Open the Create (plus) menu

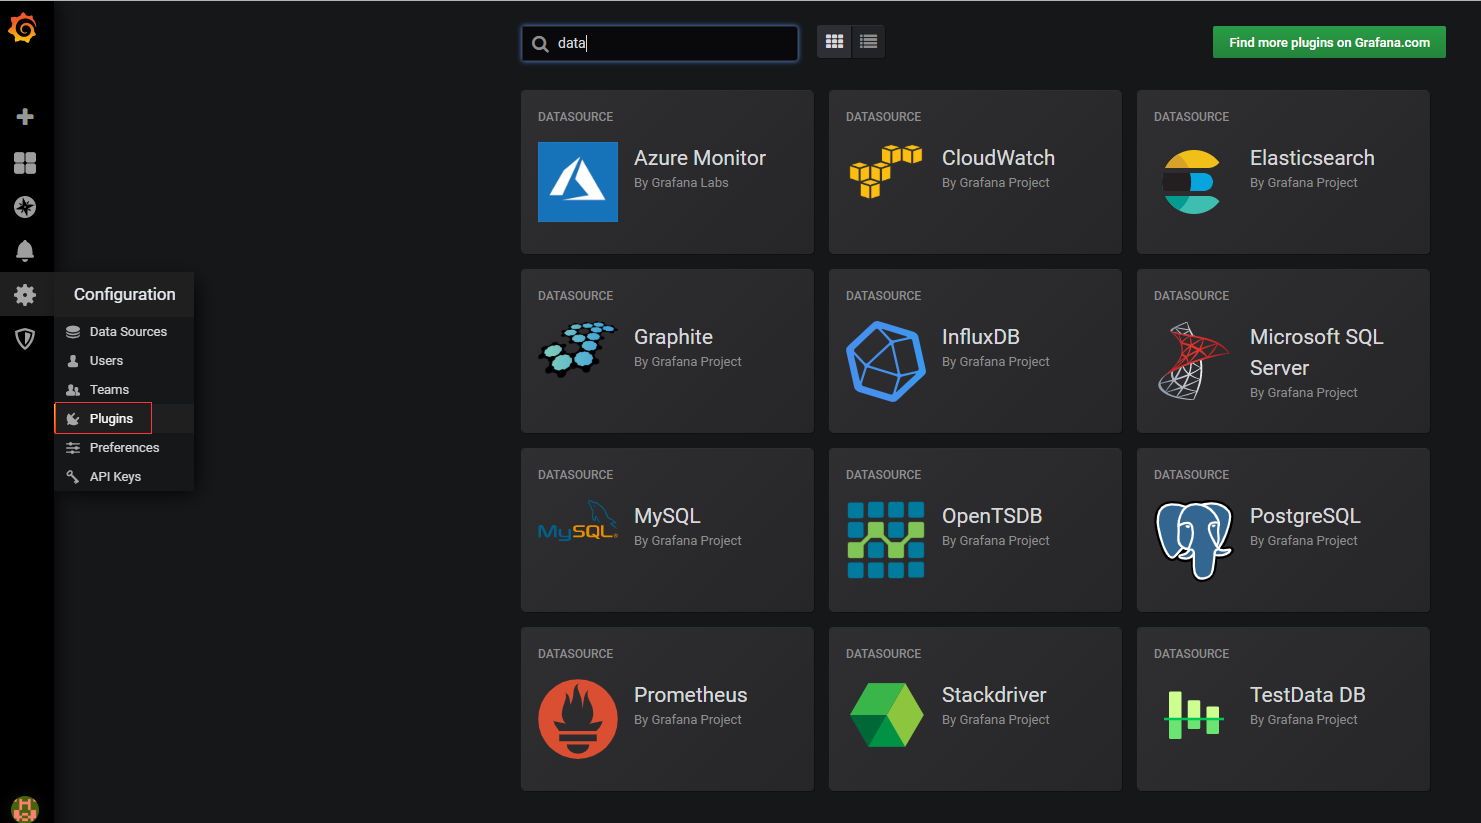tap(25, 117)
